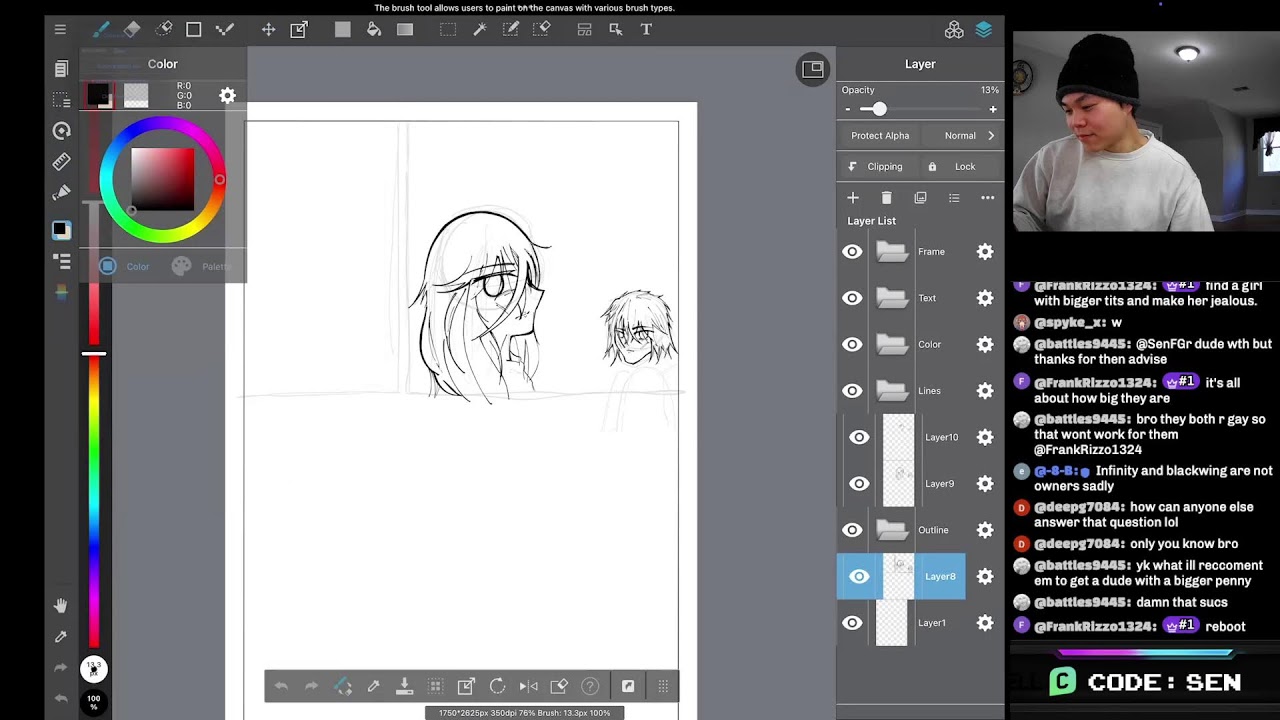Open the ruler tool in sidebar

62,161
